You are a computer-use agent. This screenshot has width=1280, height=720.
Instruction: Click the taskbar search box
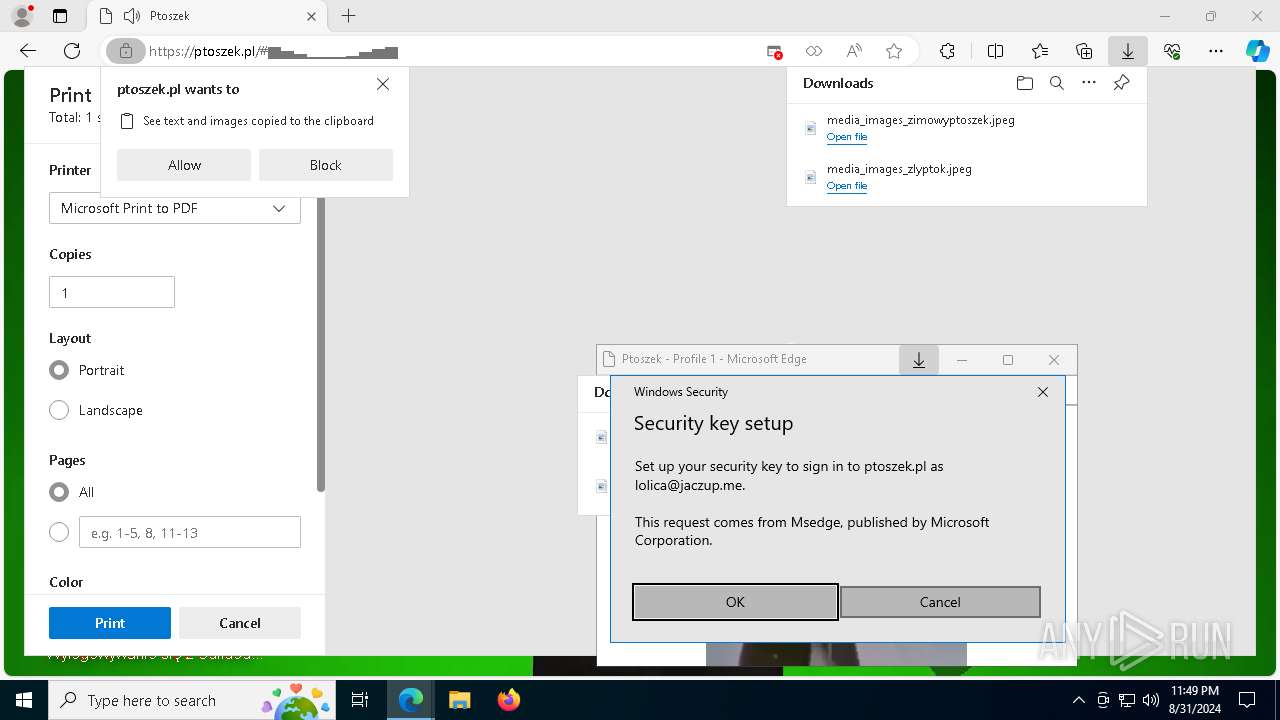(192, 700)
